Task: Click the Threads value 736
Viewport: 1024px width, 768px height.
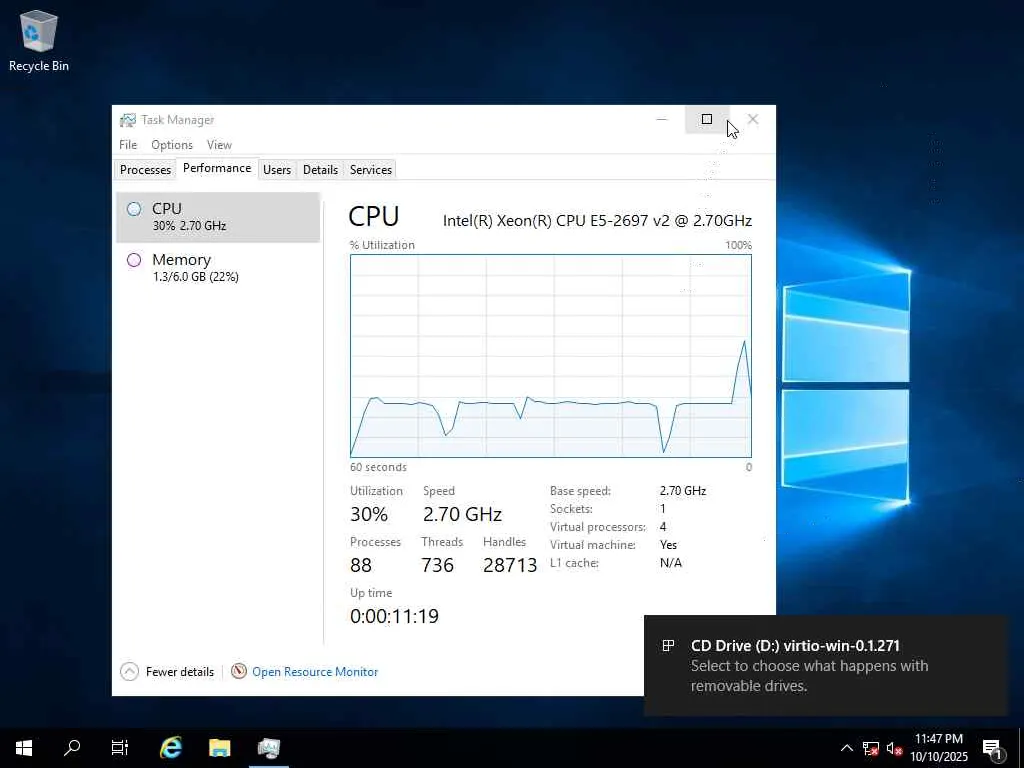Action: 438,565
